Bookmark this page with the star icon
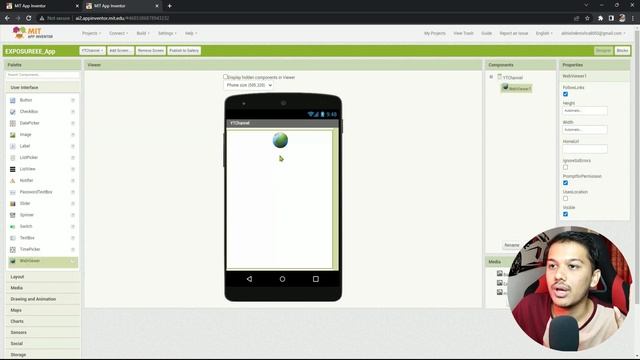This screenshot has width=640, height=360. tap(587, 18)
